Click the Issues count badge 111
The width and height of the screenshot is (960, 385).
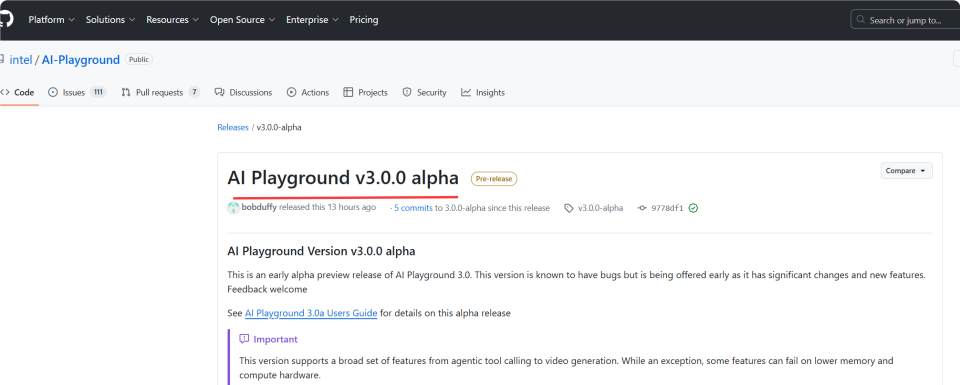pos(98,92)
